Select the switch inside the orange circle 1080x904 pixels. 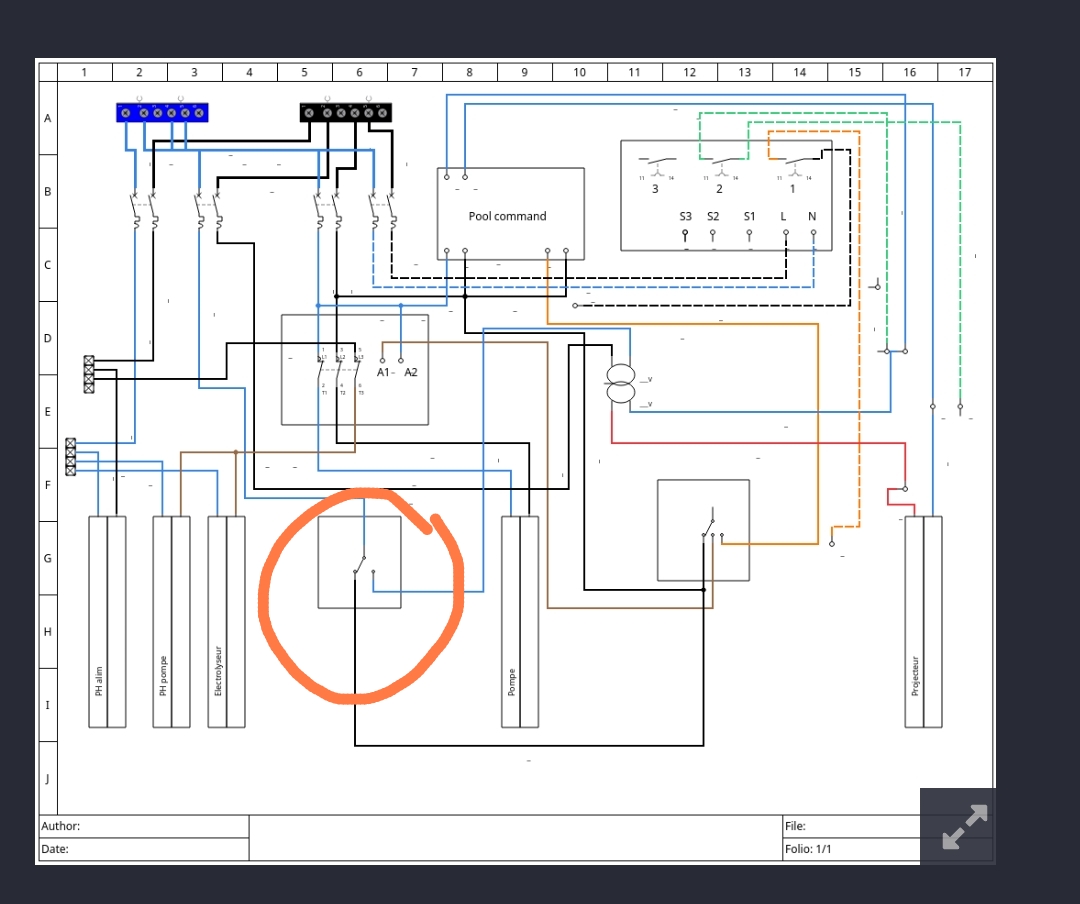pos(360,565)
